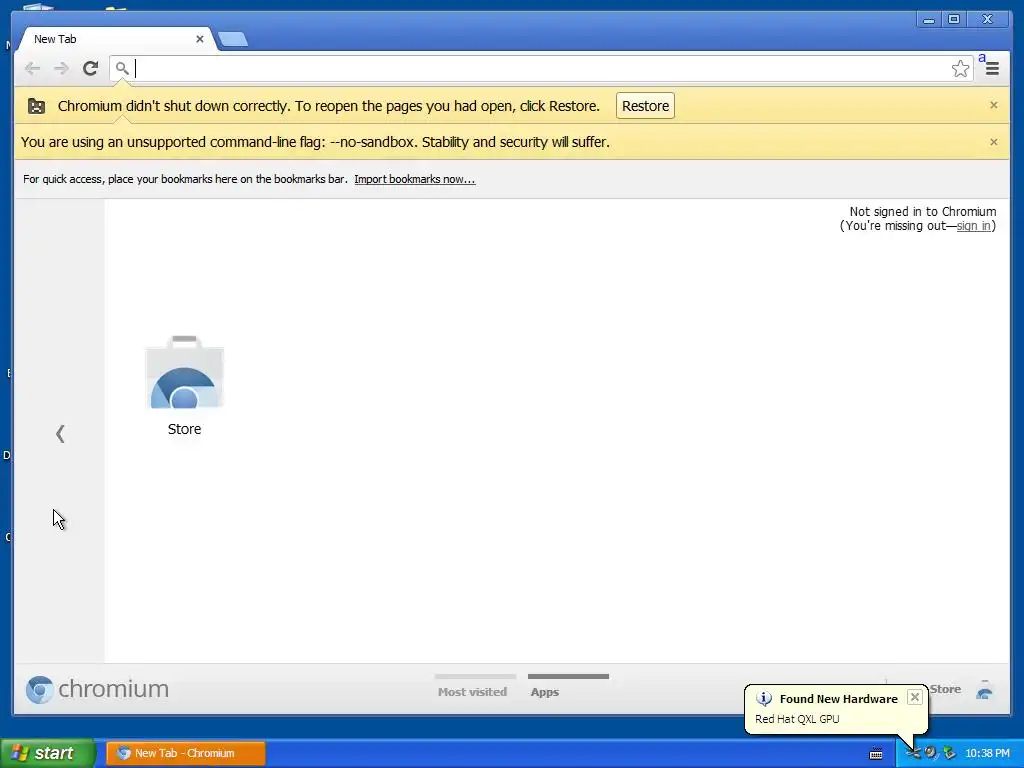Viewport: 1024px width, 768px height.
Task: Open the Windows start menu
Action: click(48, 753)
